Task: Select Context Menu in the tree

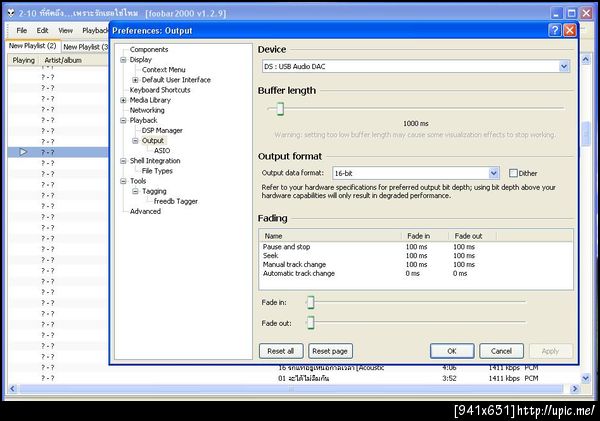Action: [163, 70]
